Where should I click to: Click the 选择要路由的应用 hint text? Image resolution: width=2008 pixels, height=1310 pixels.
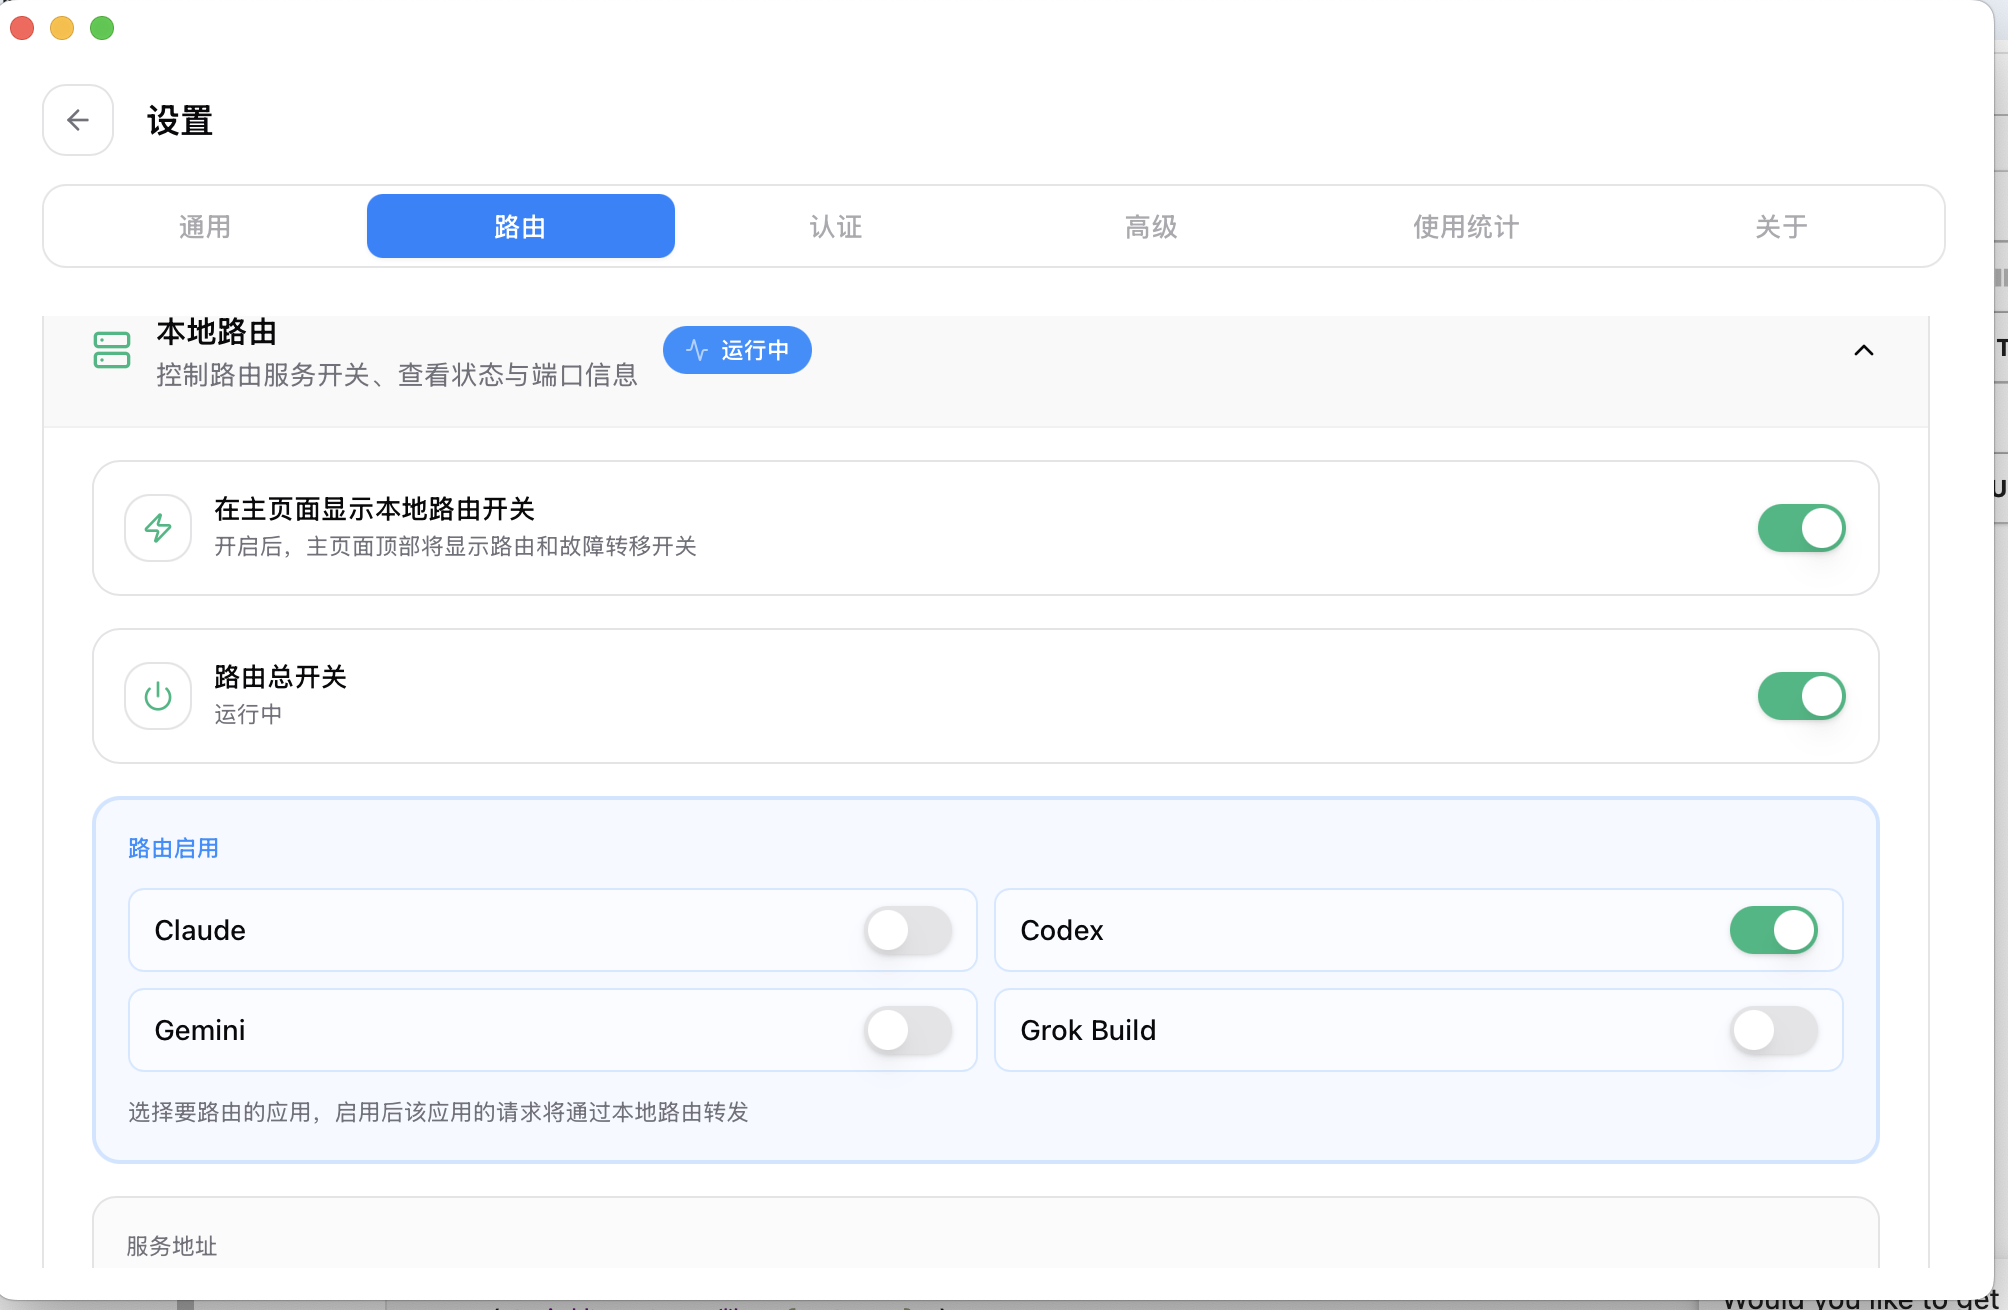[x=438, y=1112]
